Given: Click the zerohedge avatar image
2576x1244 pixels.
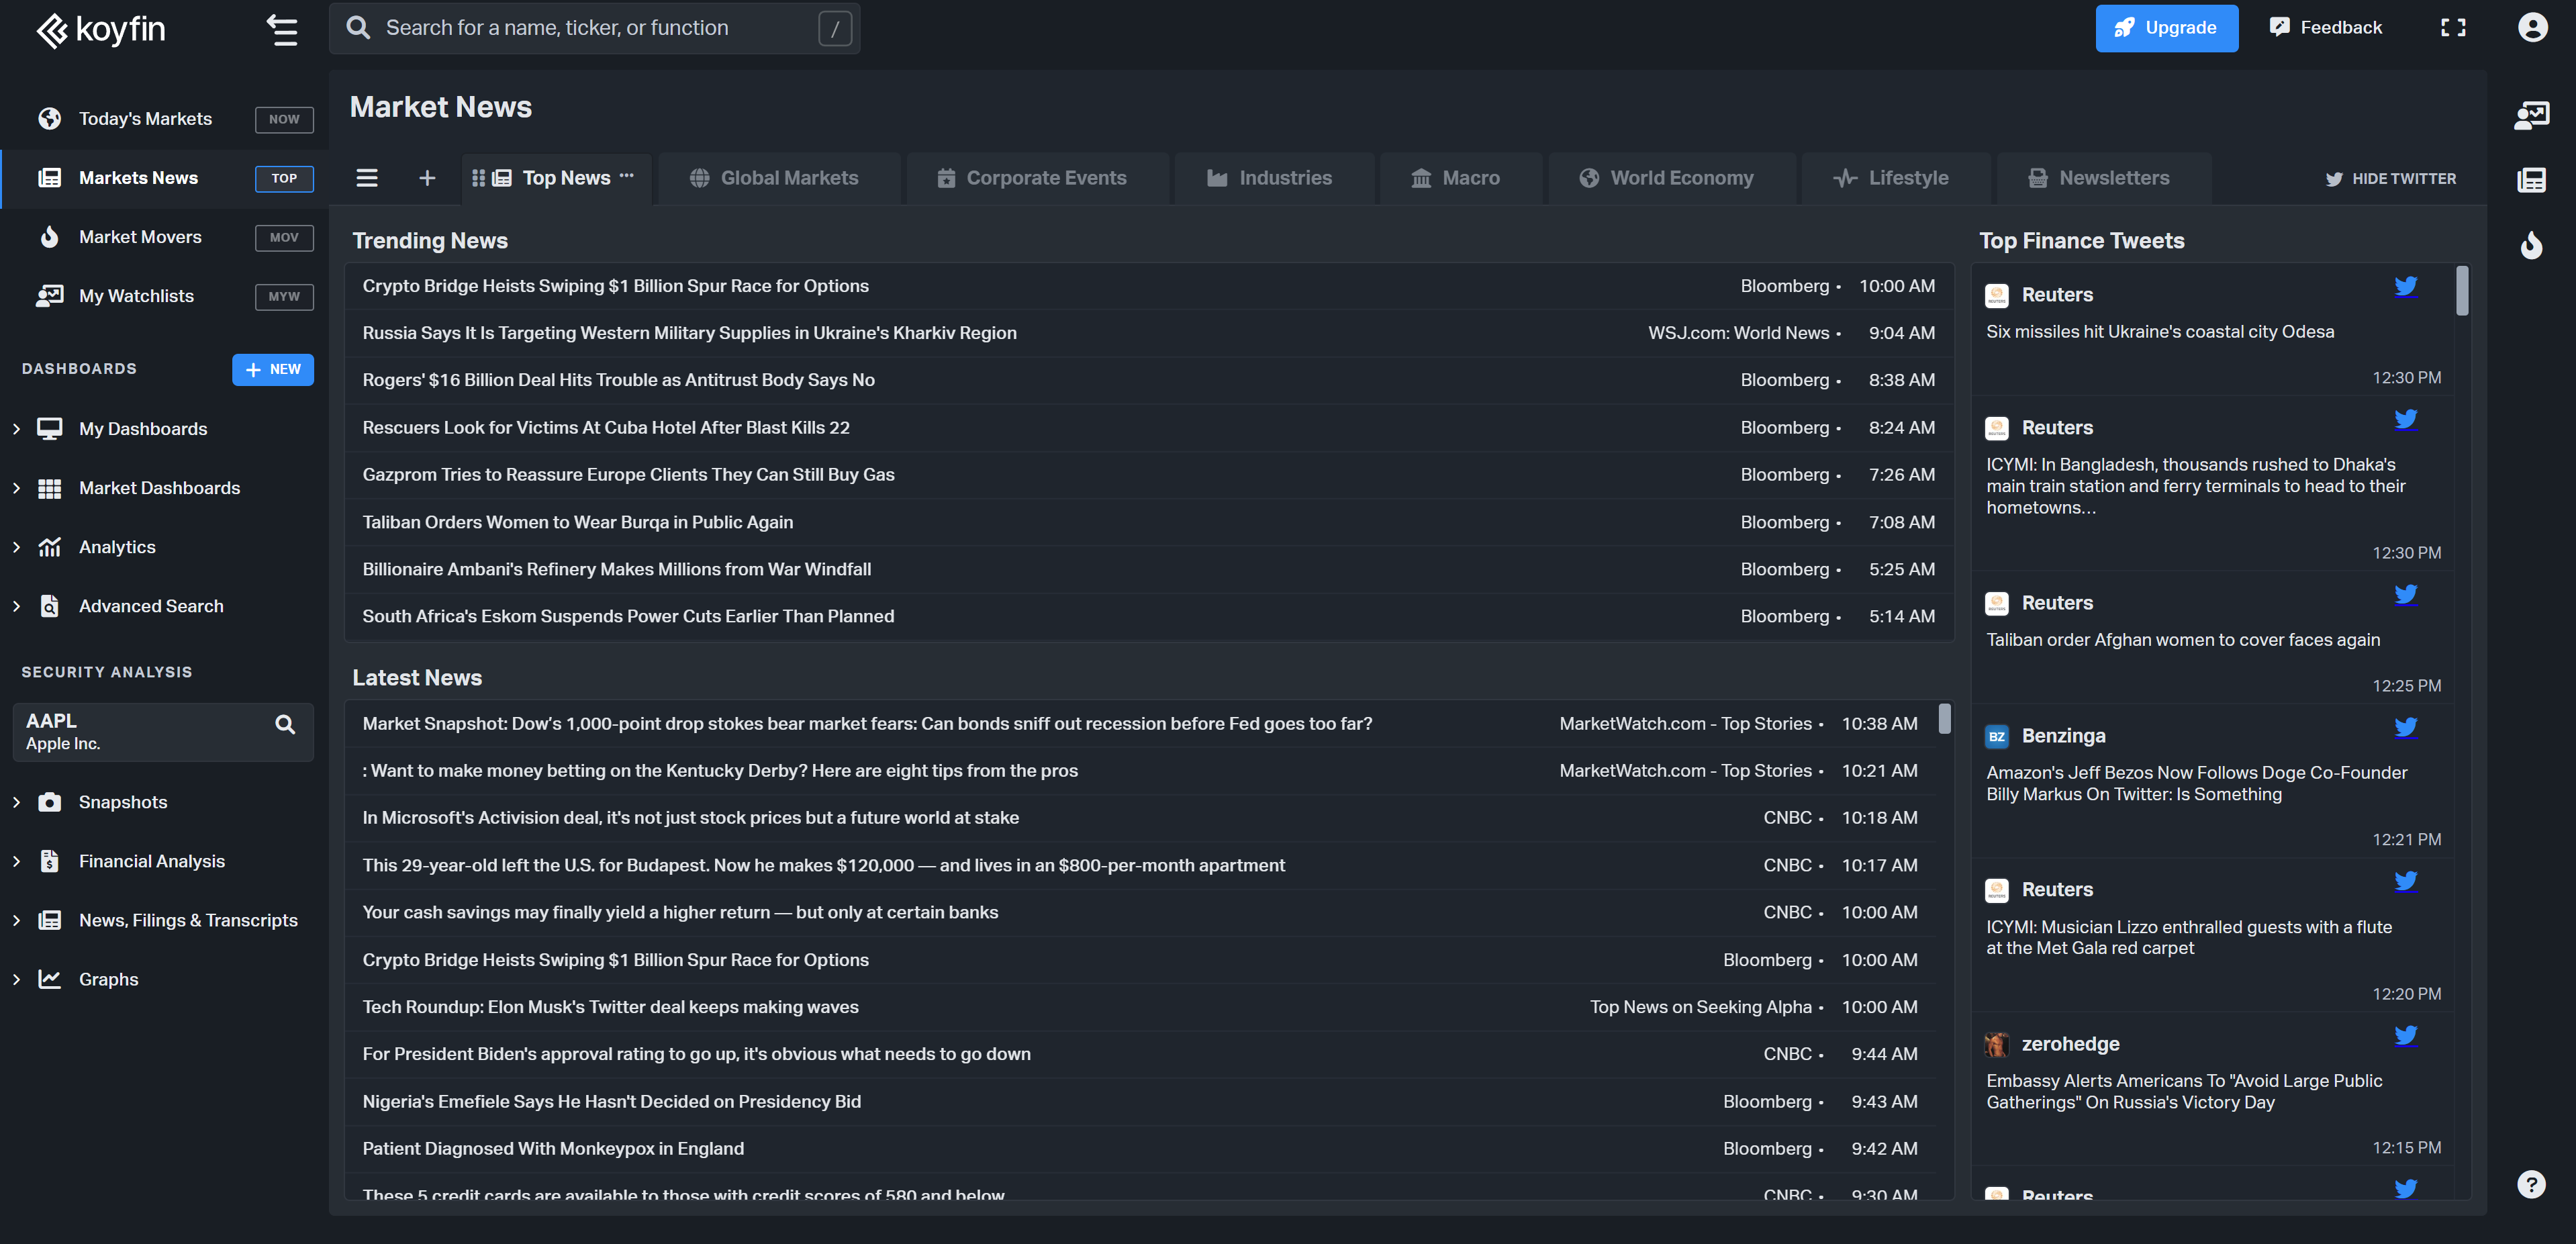Looking at the screenshot, I should (x=1997, y=1045).
